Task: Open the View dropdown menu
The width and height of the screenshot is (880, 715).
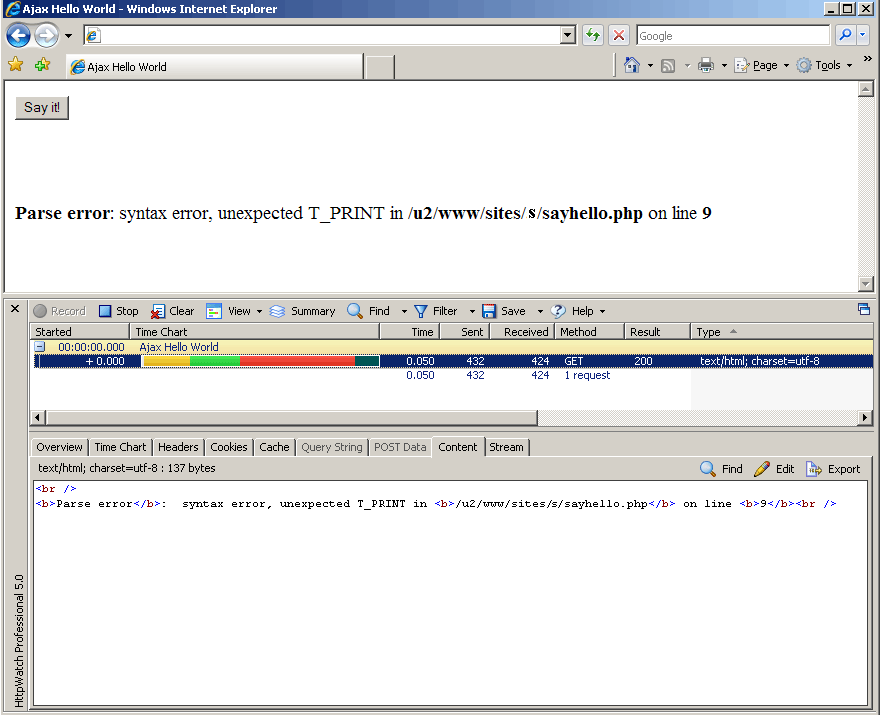Action: tap(259, 312)
